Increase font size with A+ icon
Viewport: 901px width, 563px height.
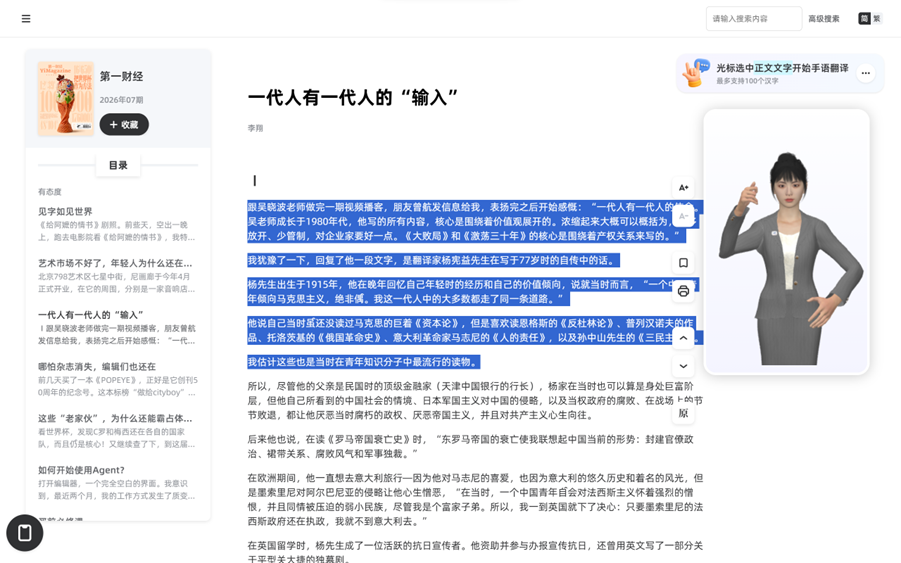(683, 188)
